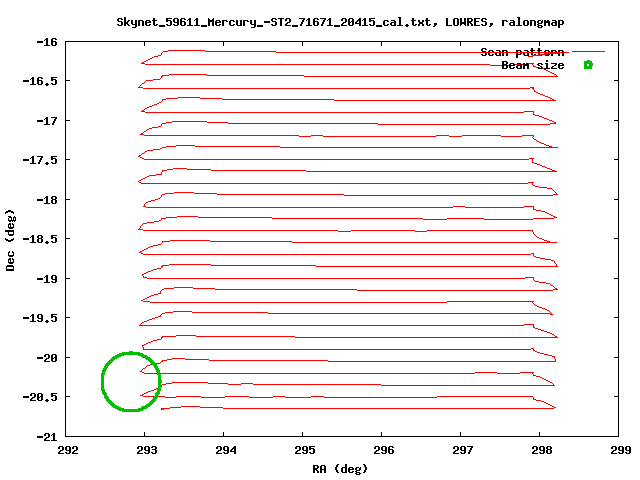Screen dimensions: 640x480
Task: Click the y-axis tick label -21
Action: tap(47, 437)
